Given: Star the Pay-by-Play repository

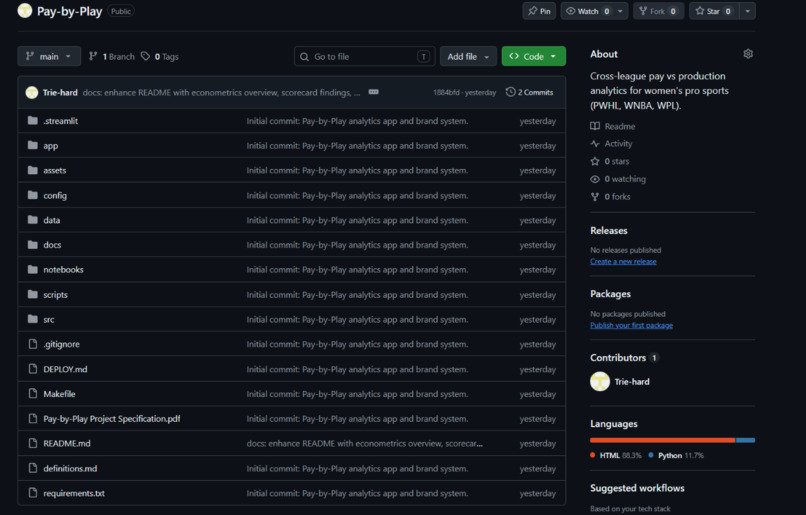Looking at the screenshot, I should [x=715, y=11].
